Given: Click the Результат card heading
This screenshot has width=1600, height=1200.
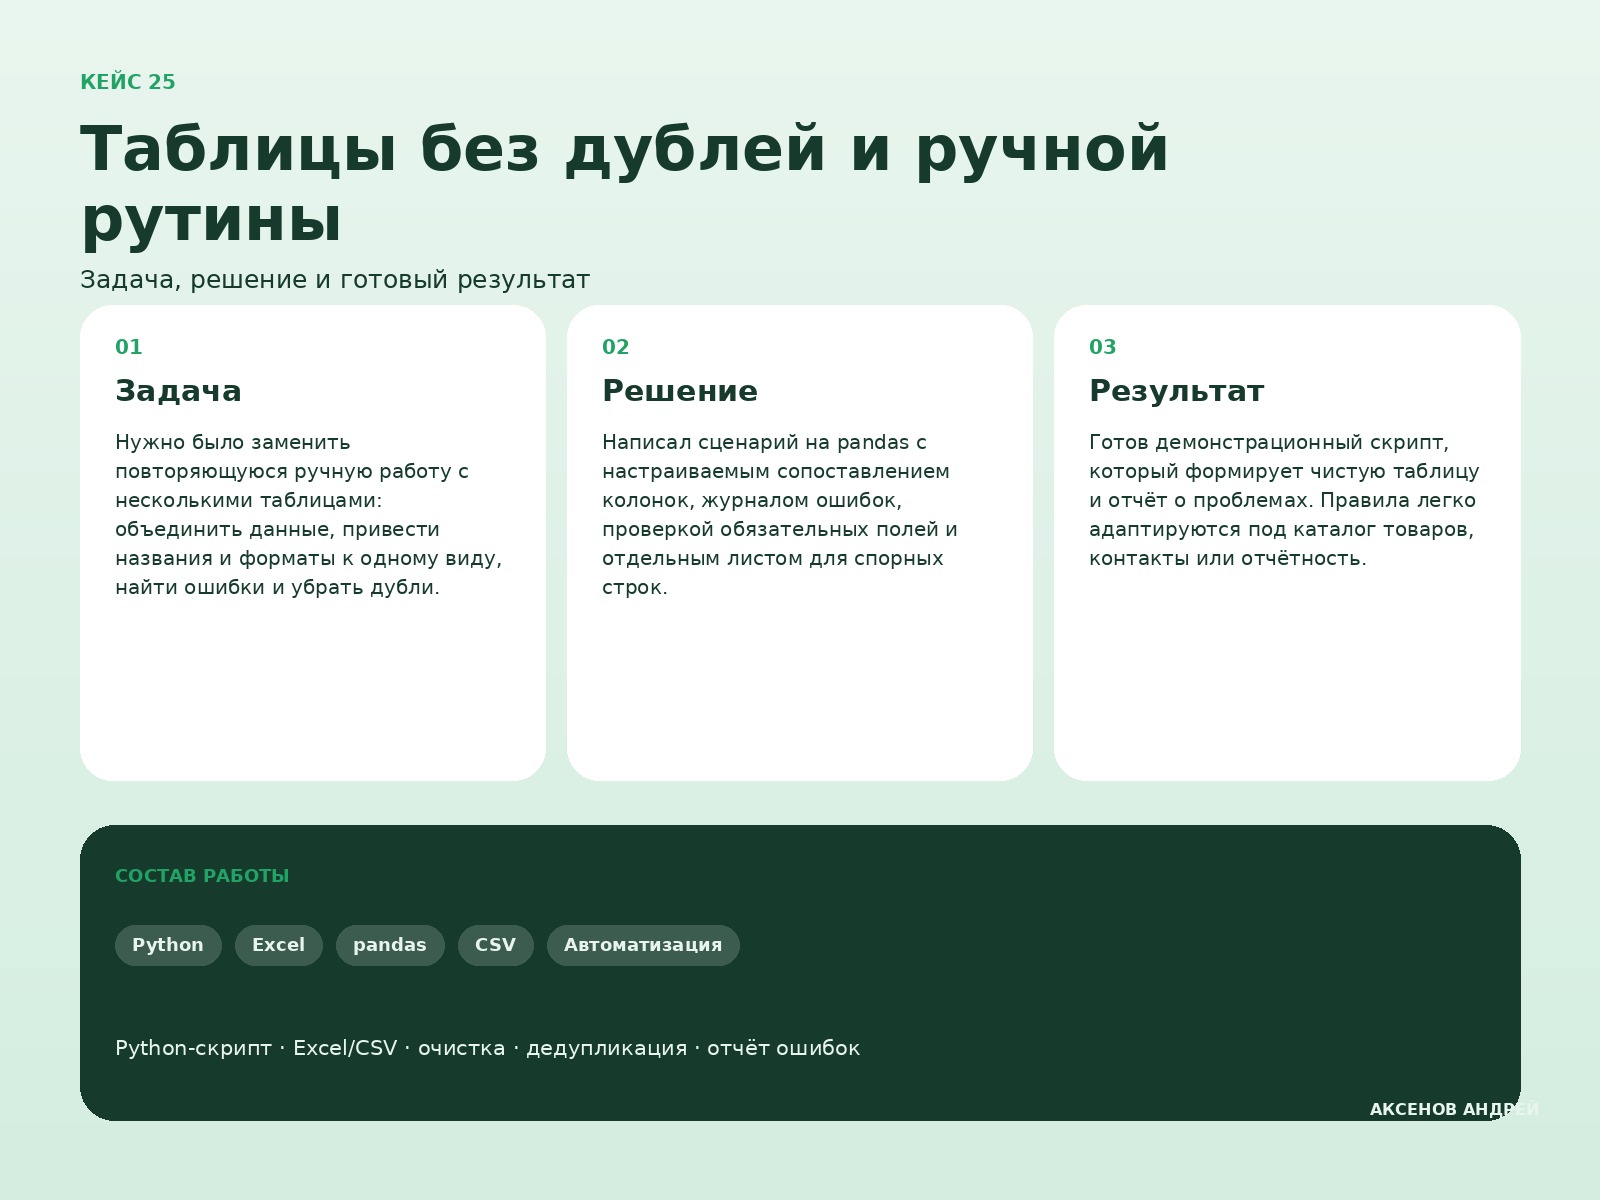Looking at the screenshot, I should click(x=1177, y=391).
